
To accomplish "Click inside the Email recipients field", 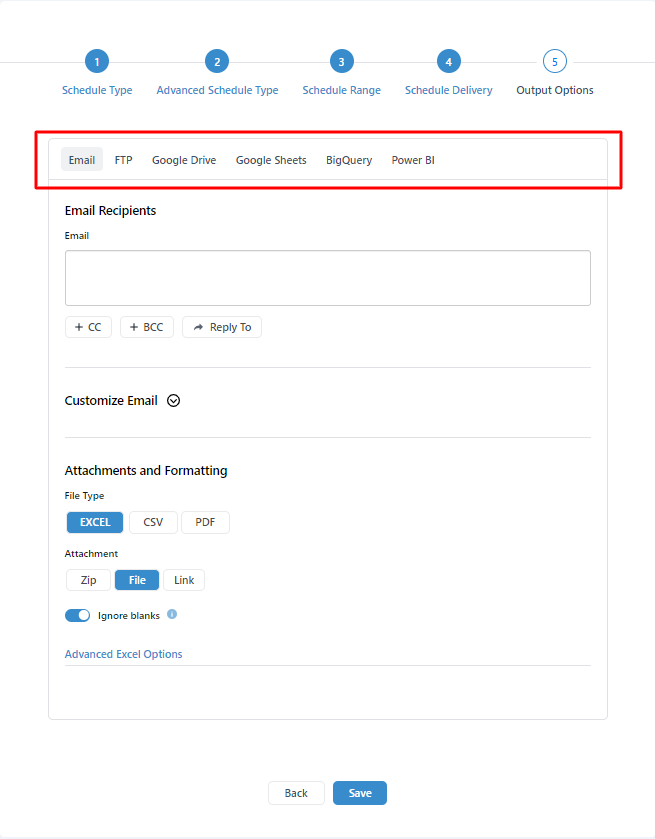I will click(327, 277).
